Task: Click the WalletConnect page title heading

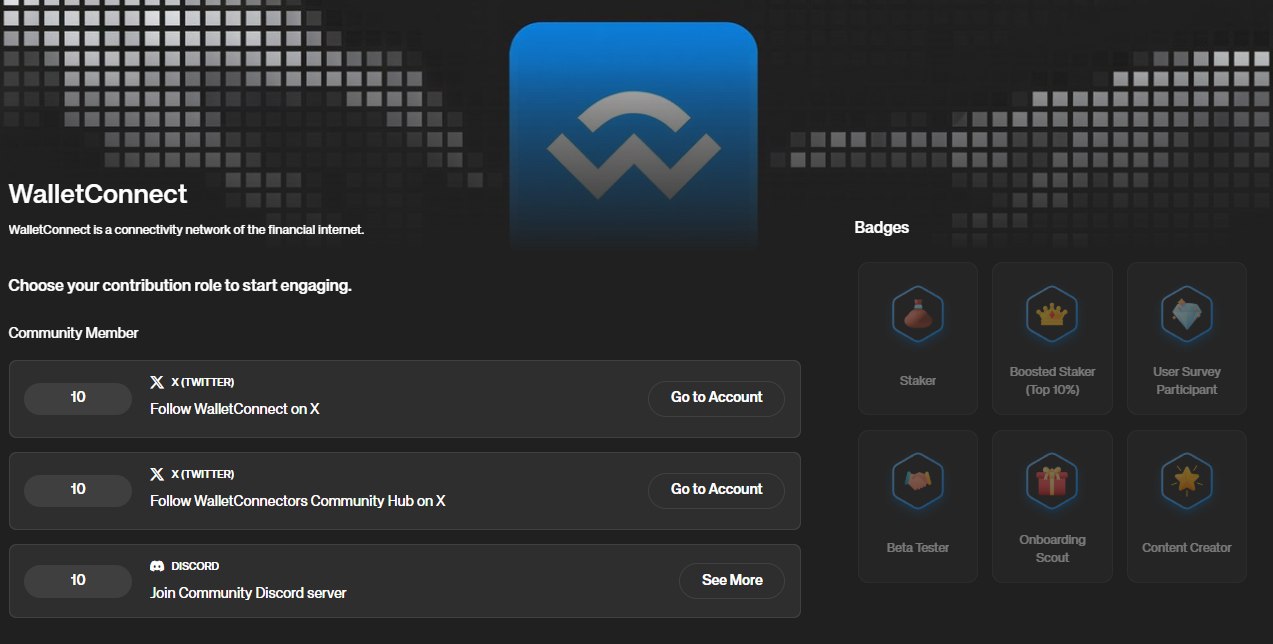Action: tap(98, 194)
